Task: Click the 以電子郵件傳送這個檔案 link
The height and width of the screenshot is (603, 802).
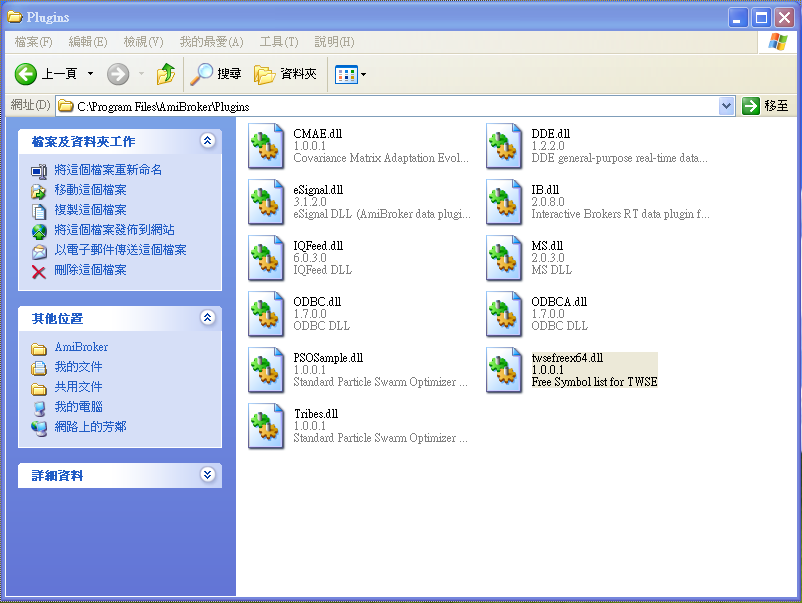Action: tap(120, 250)
